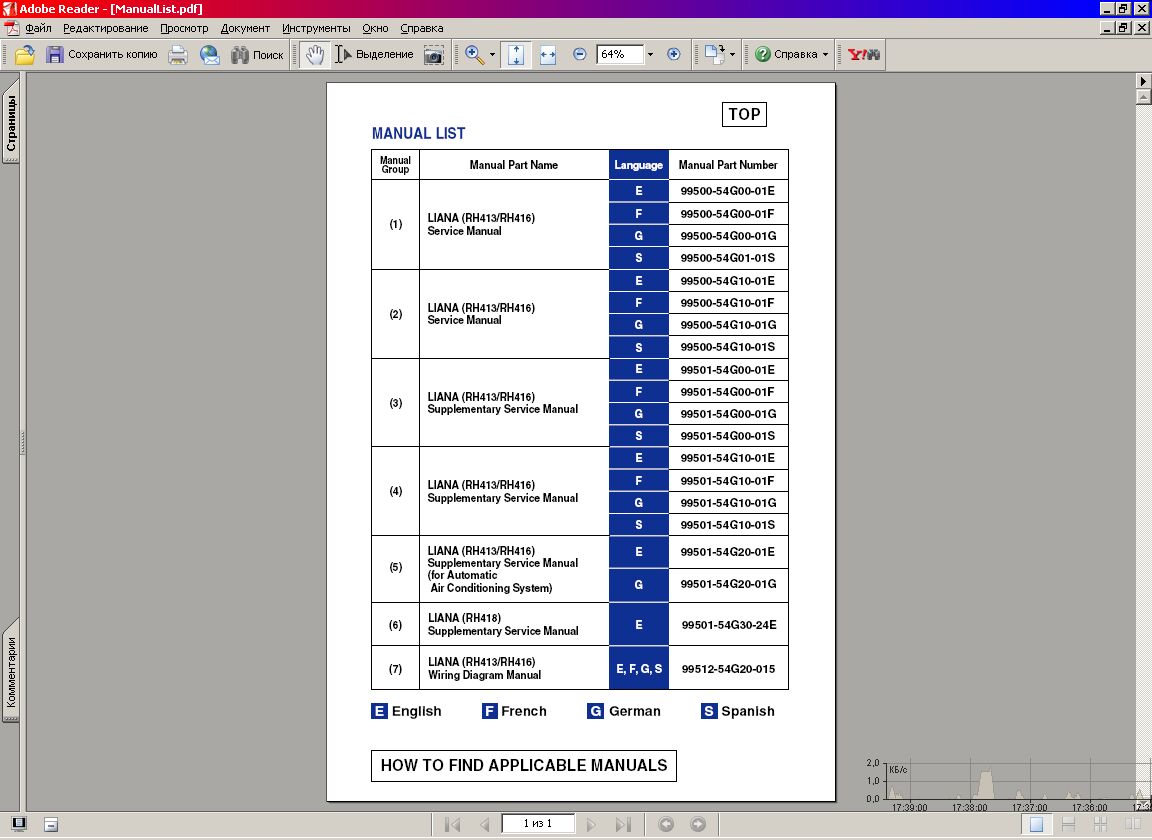
Task: Select the Snapshot camera tool
Action: pyautogui.click(x=434, y=54)
